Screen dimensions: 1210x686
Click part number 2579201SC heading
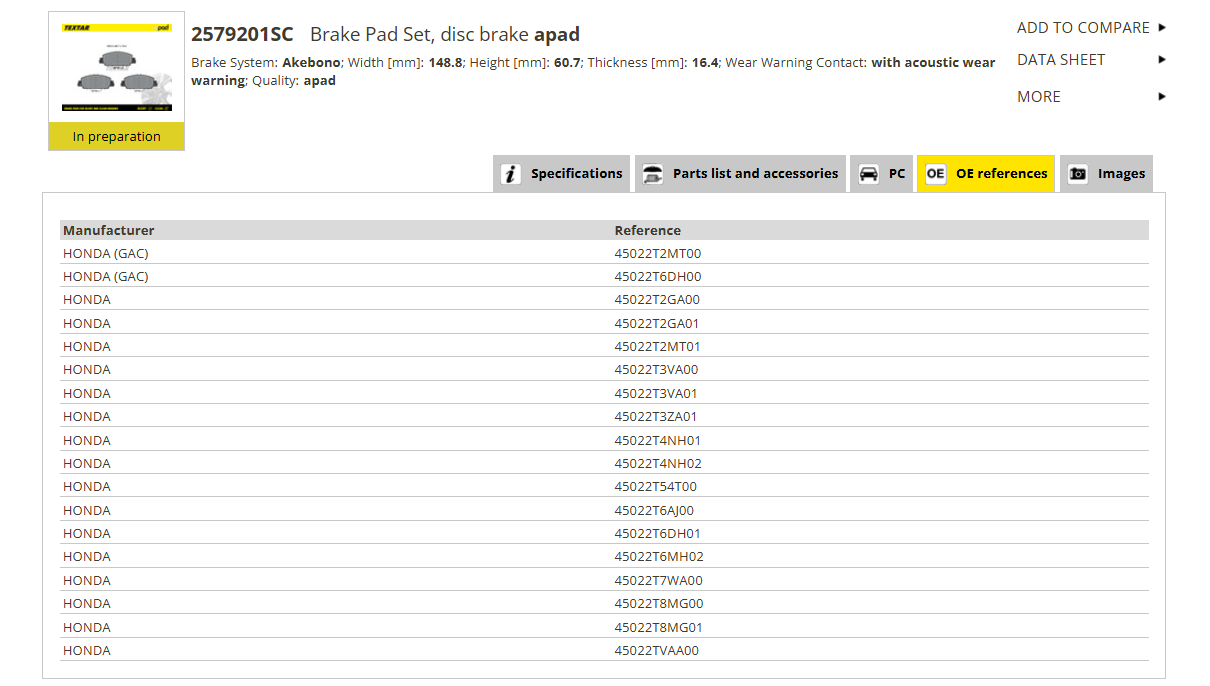point(242,35)
